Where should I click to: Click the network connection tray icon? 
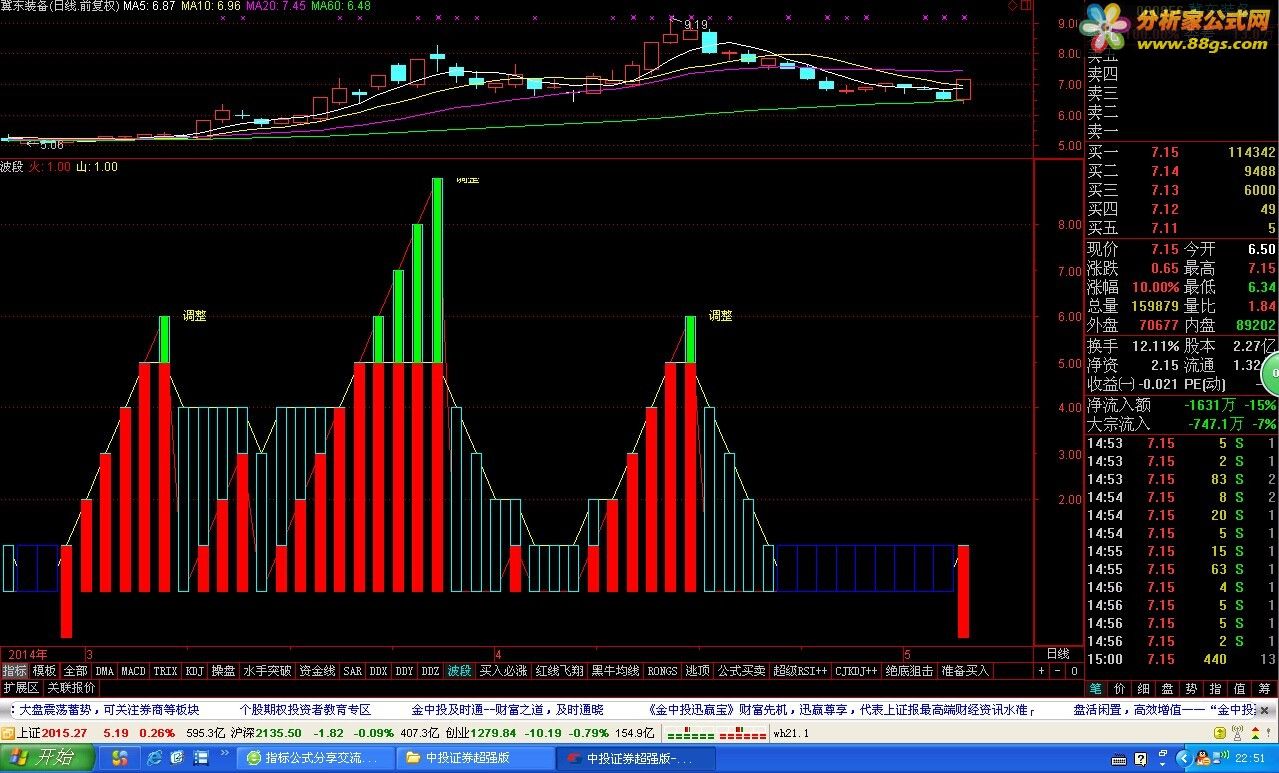point(1220,756)
